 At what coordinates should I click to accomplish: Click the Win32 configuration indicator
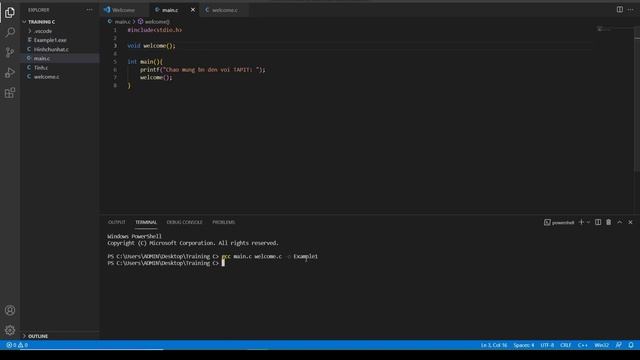point(601,345)
